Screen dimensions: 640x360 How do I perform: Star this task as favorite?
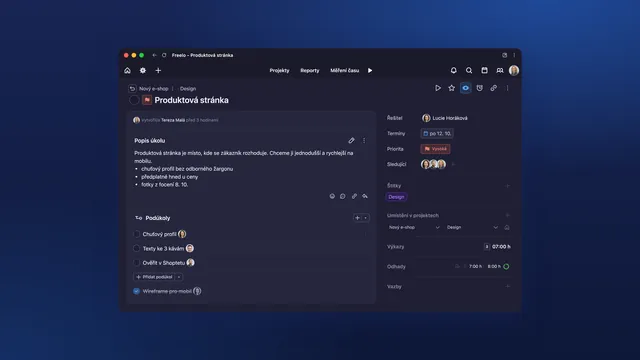[x=451, y=88]
